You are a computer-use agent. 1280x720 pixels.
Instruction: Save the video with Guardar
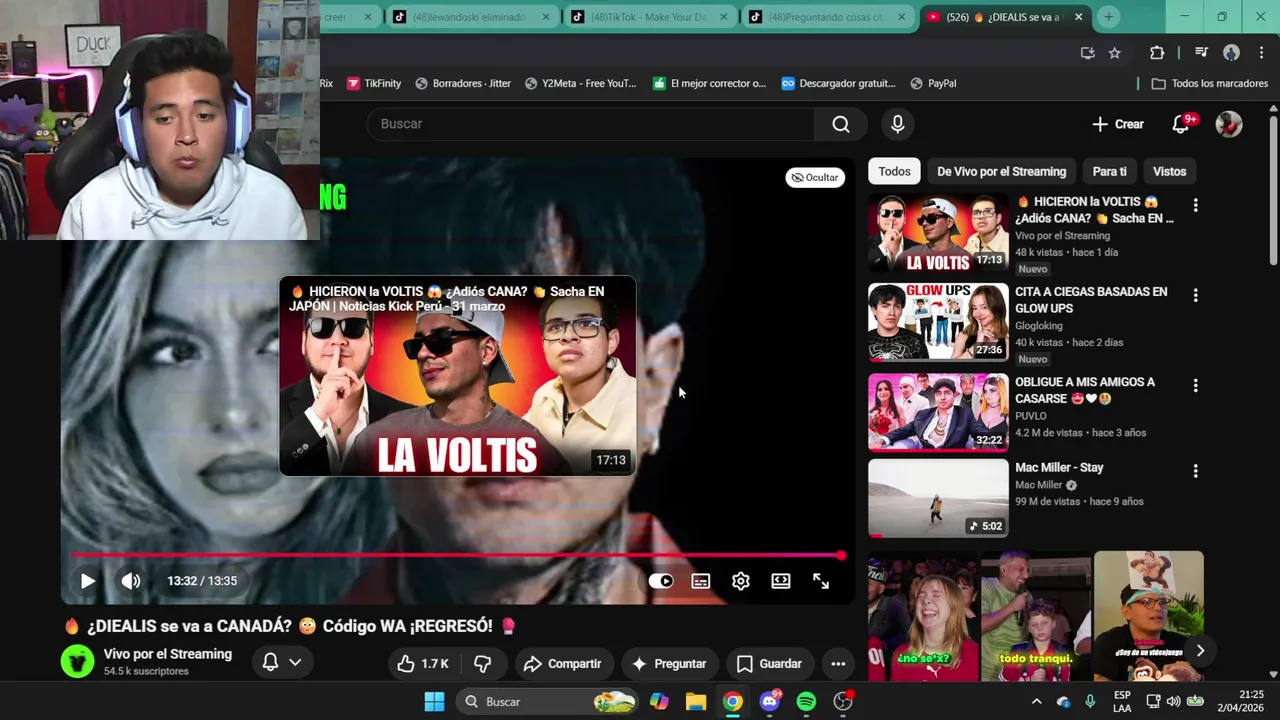769,664
